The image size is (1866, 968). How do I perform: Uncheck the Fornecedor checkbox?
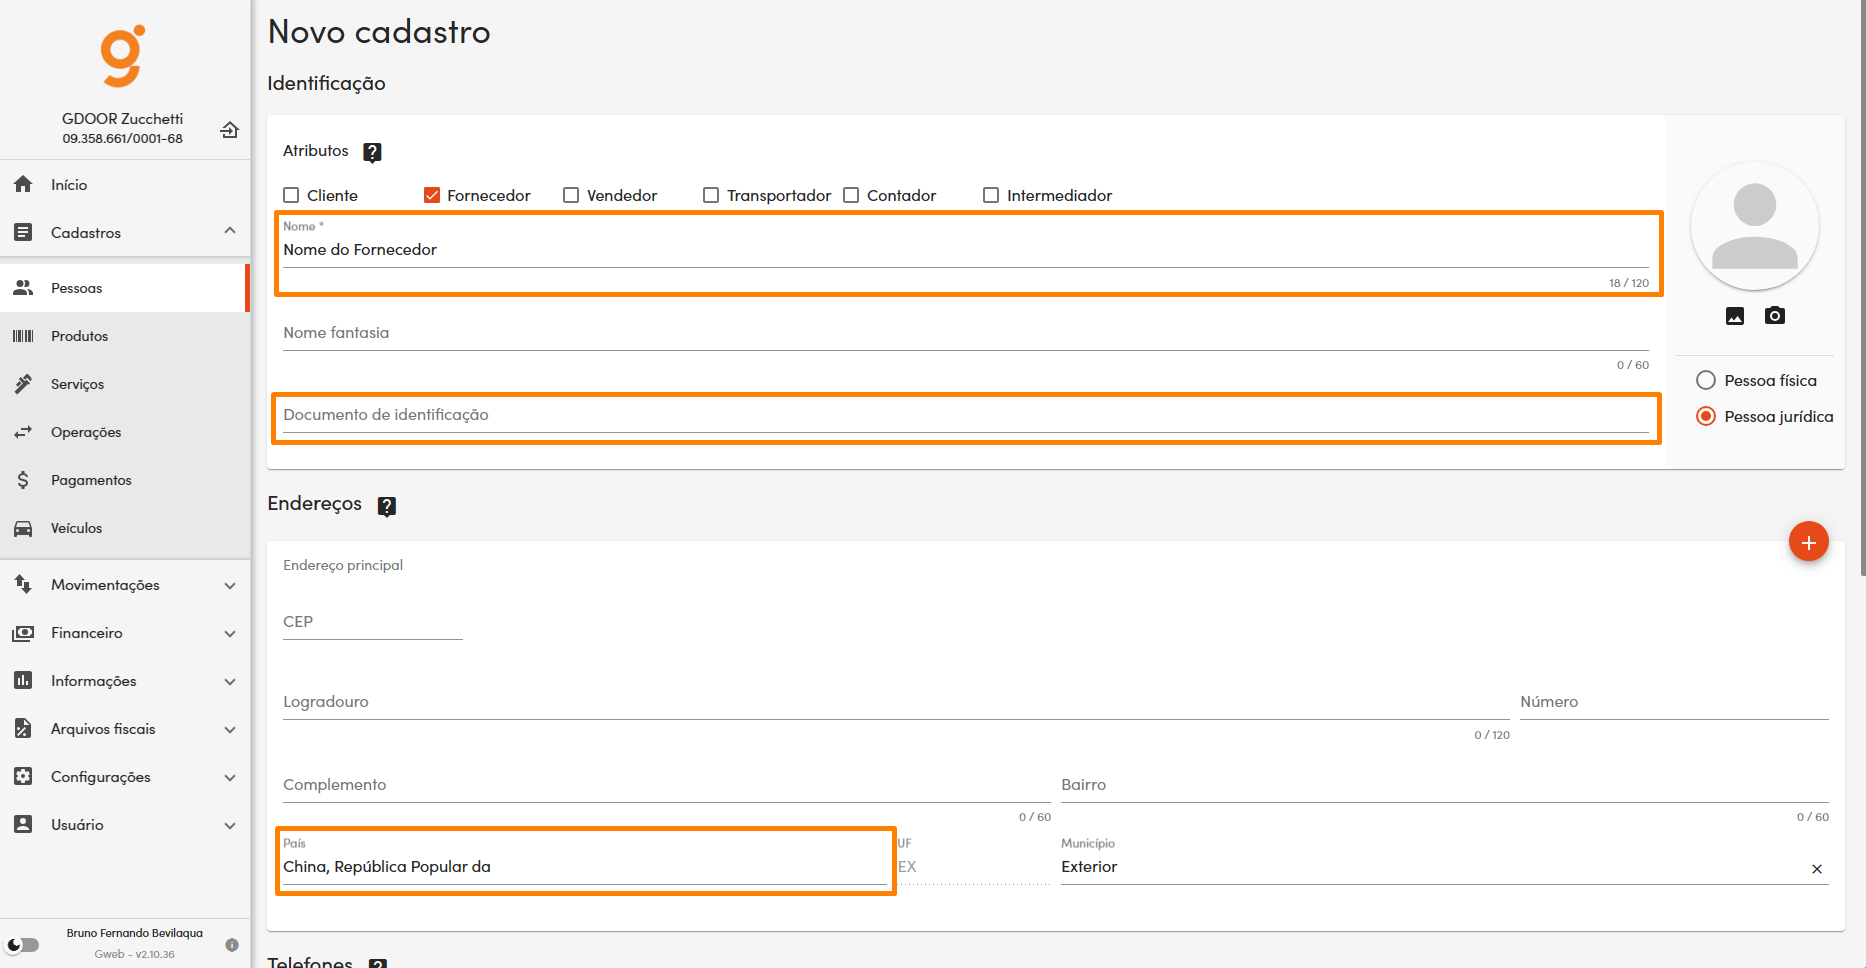(432, 195)
